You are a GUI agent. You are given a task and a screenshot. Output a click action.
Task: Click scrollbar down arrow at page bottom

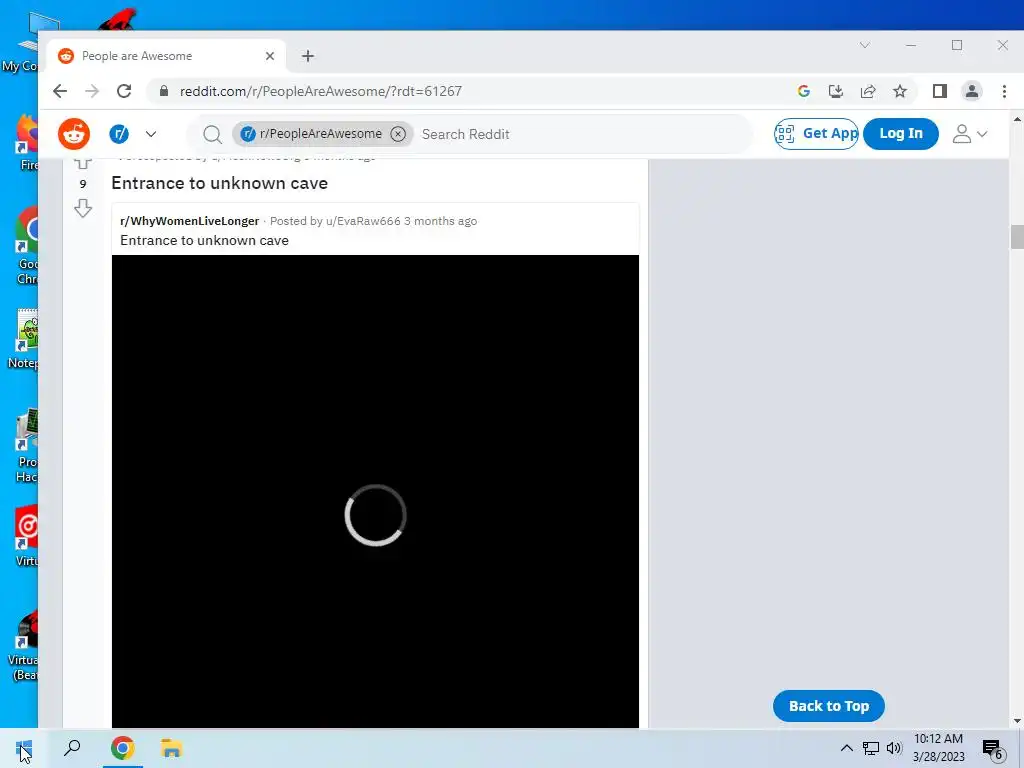(x=1017, y=721)
